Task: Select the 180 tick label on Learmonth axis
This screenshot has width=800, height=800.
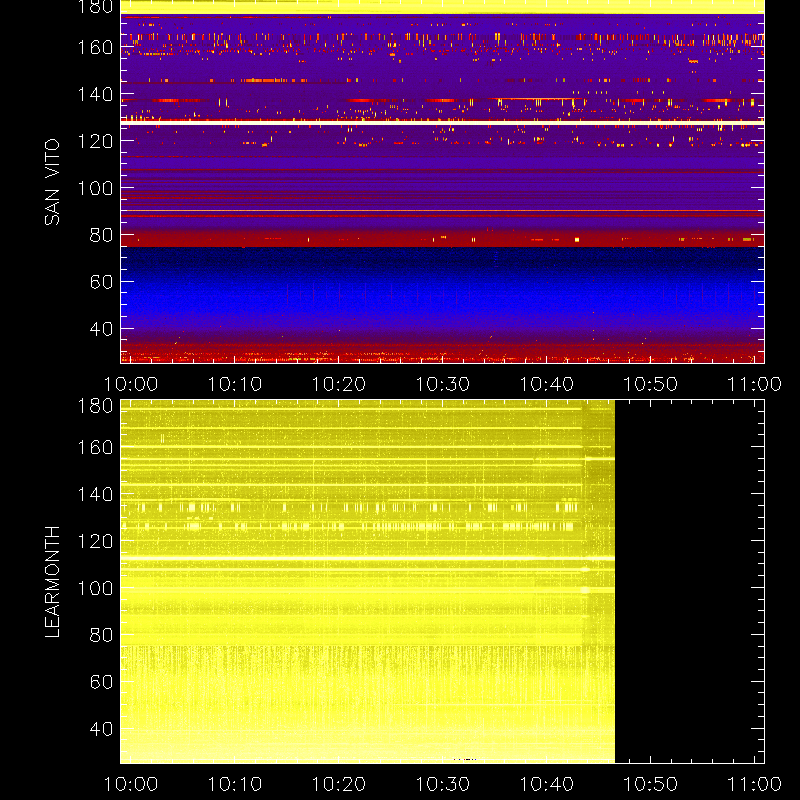Action: 95,406
